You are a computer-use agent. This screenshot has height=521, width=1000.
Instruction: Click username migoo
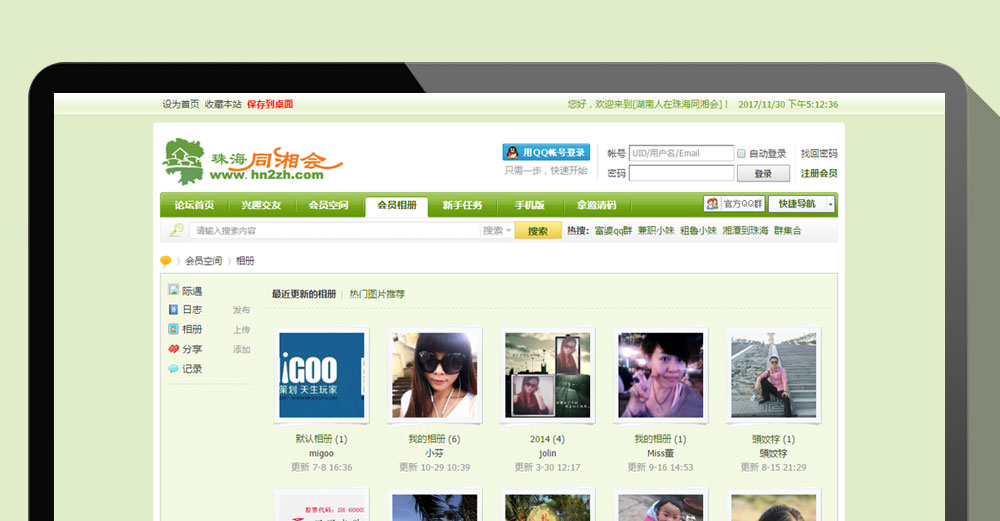coord(321,453)
